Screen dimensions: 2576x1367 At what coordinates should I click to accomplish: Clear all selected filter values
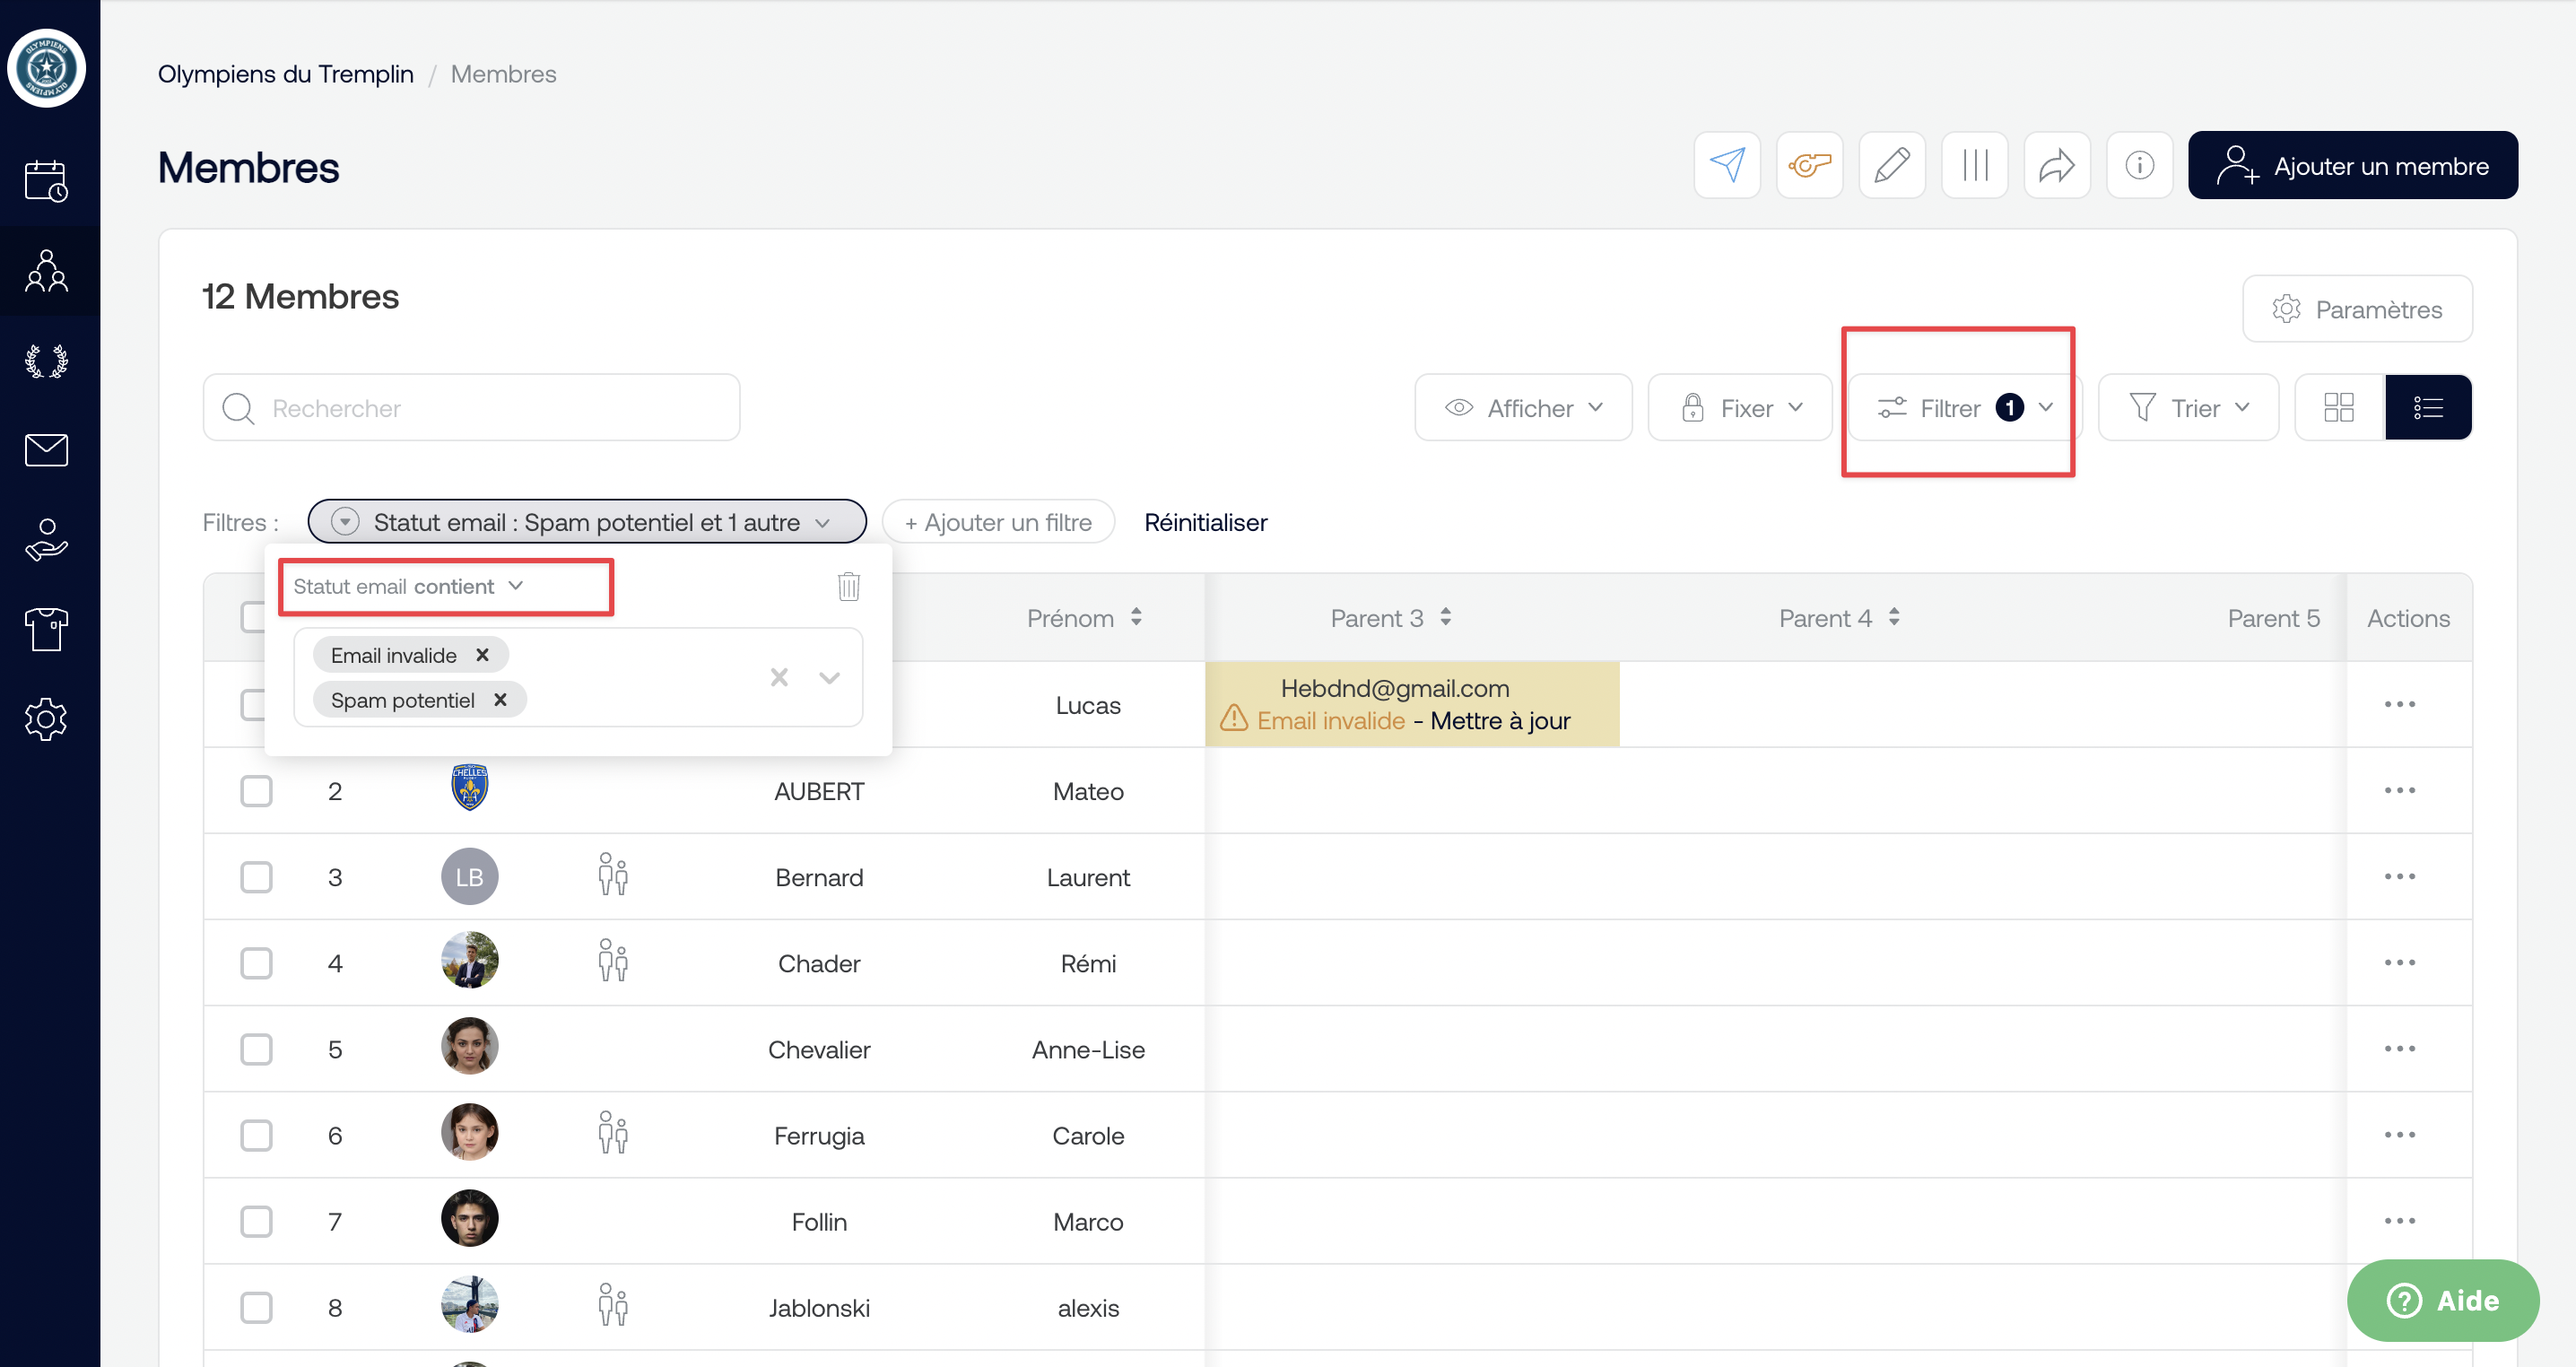[x=779, y=678]
